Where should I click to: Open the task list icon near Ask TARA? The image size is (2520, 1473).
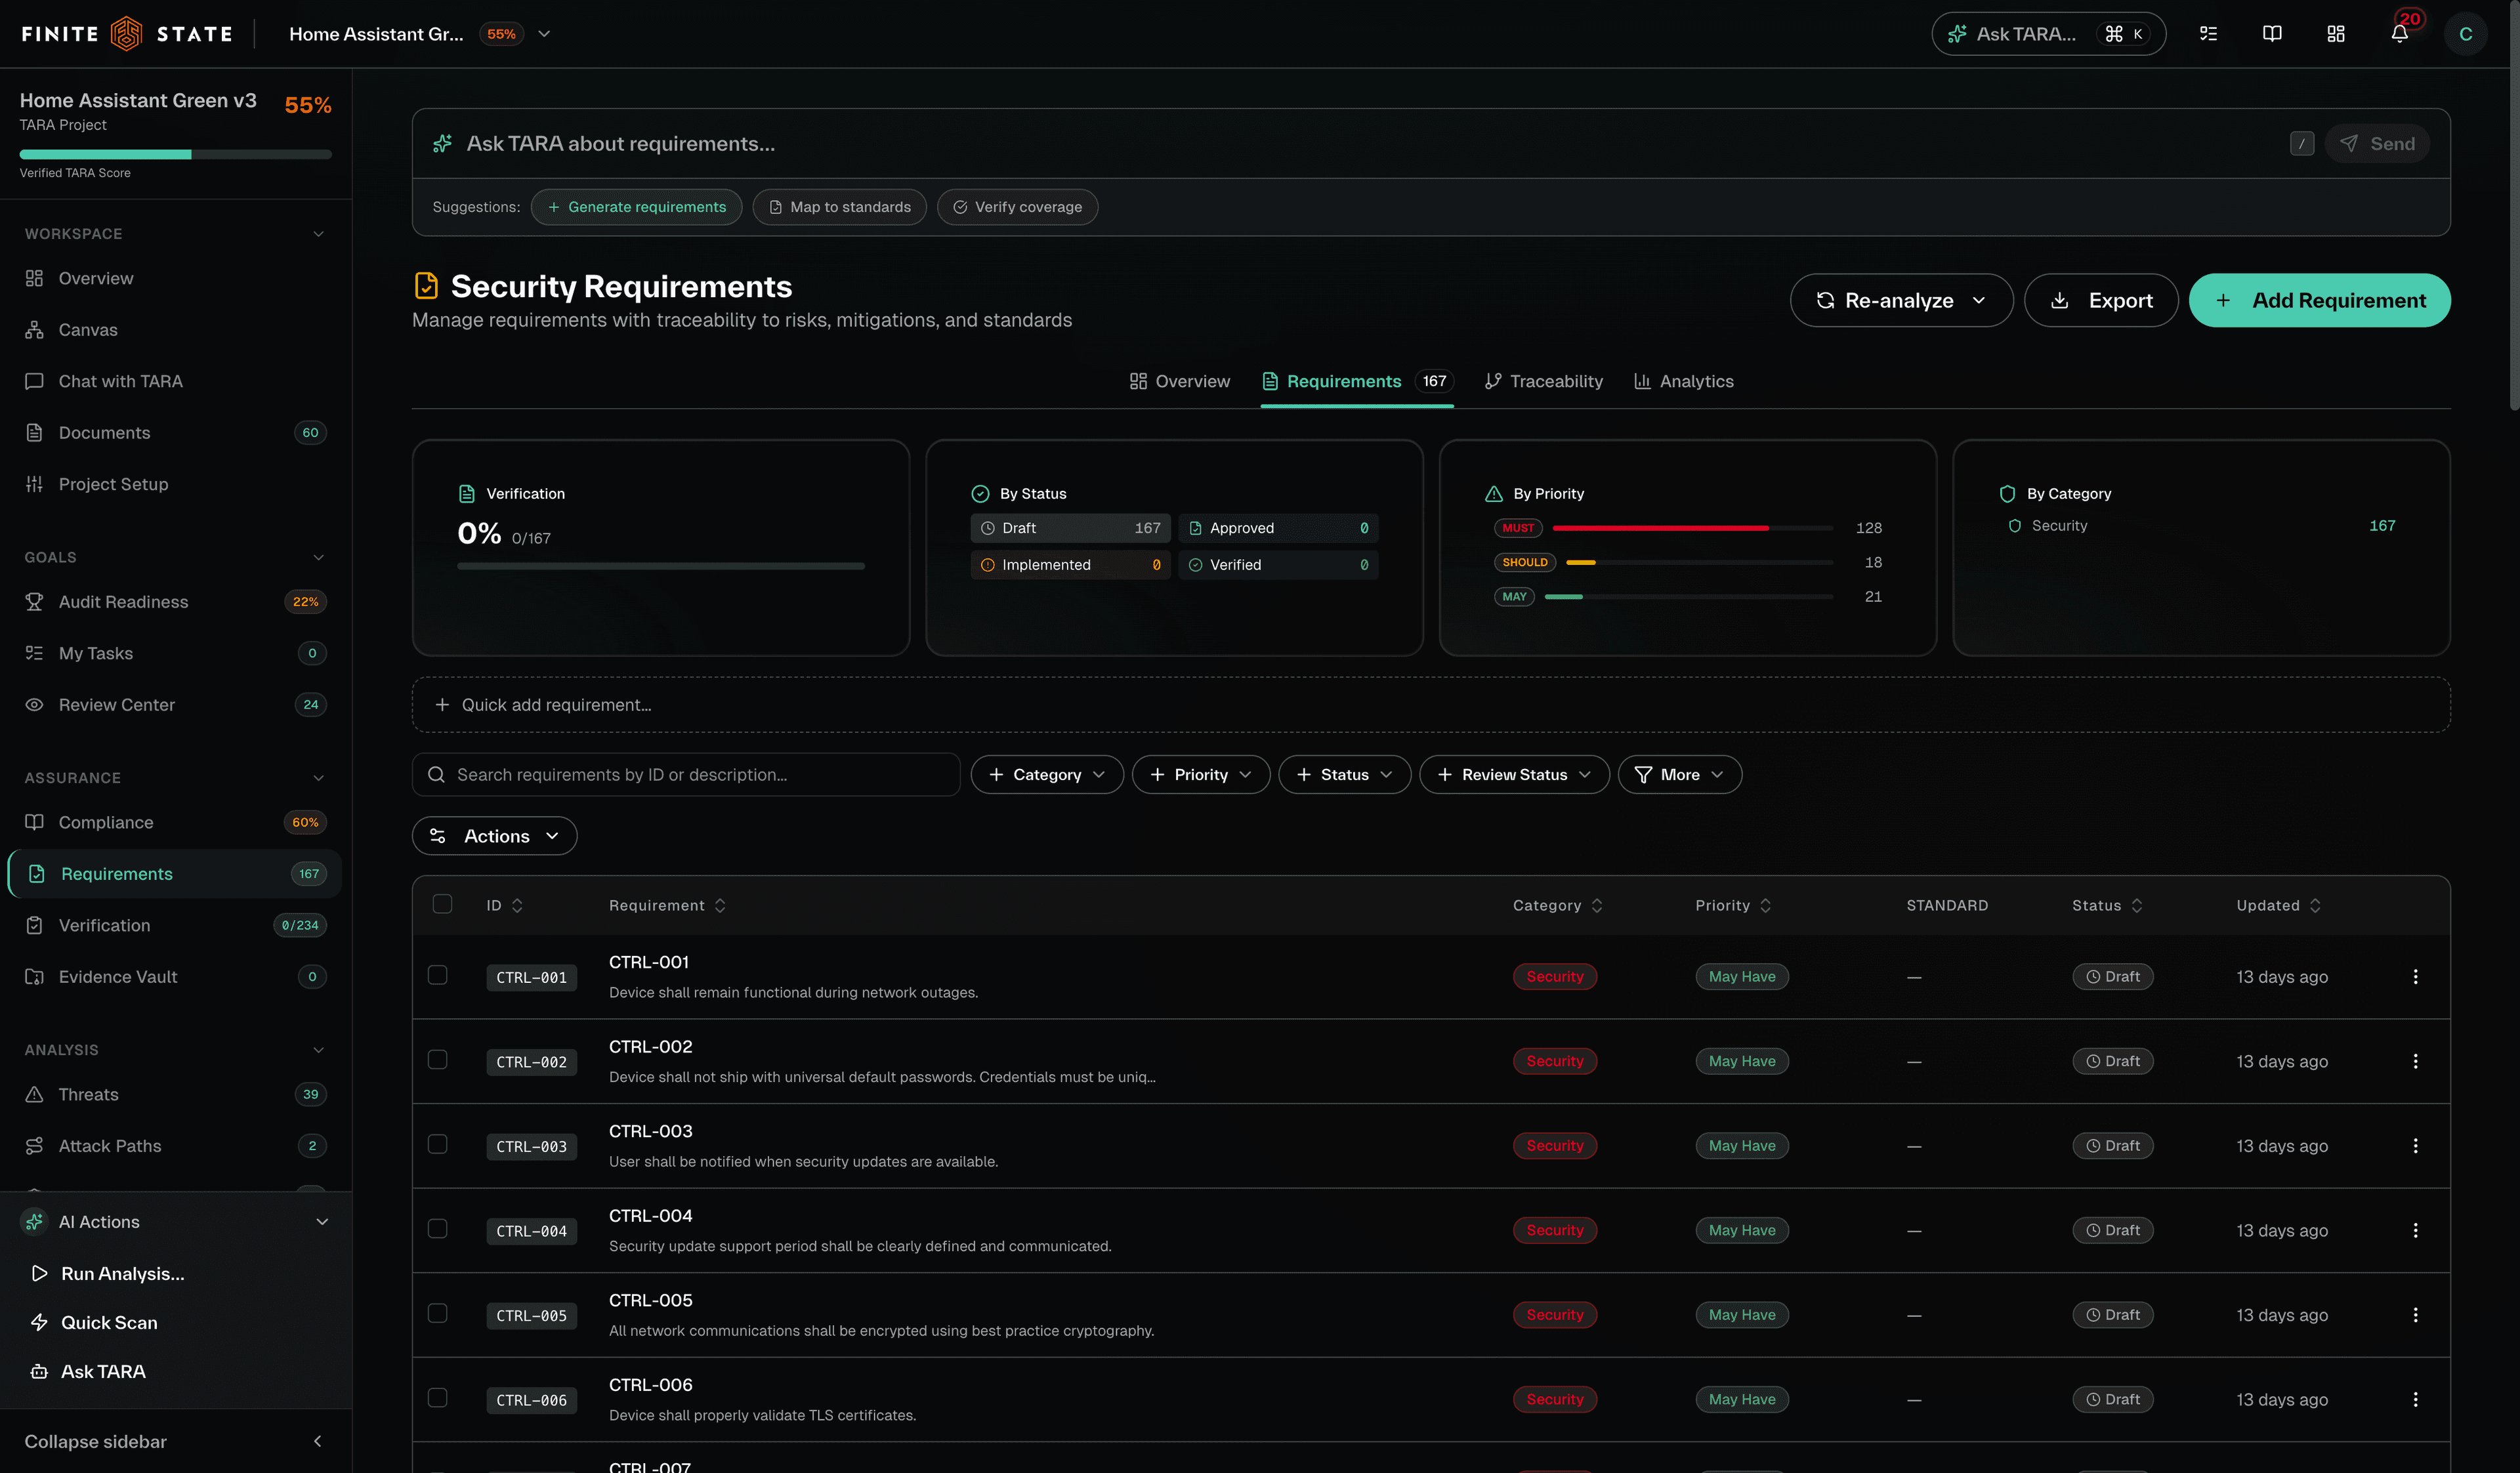pos(2208,33)
